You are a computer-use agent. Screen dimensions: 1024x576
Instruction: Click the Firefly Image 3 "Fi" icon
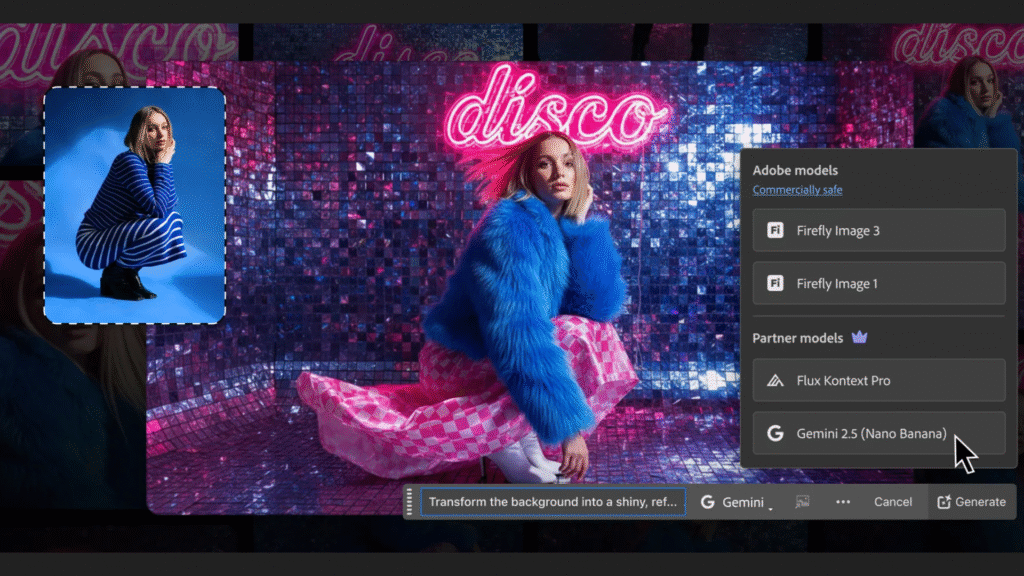pyautogui.click(x=775, y=230)
